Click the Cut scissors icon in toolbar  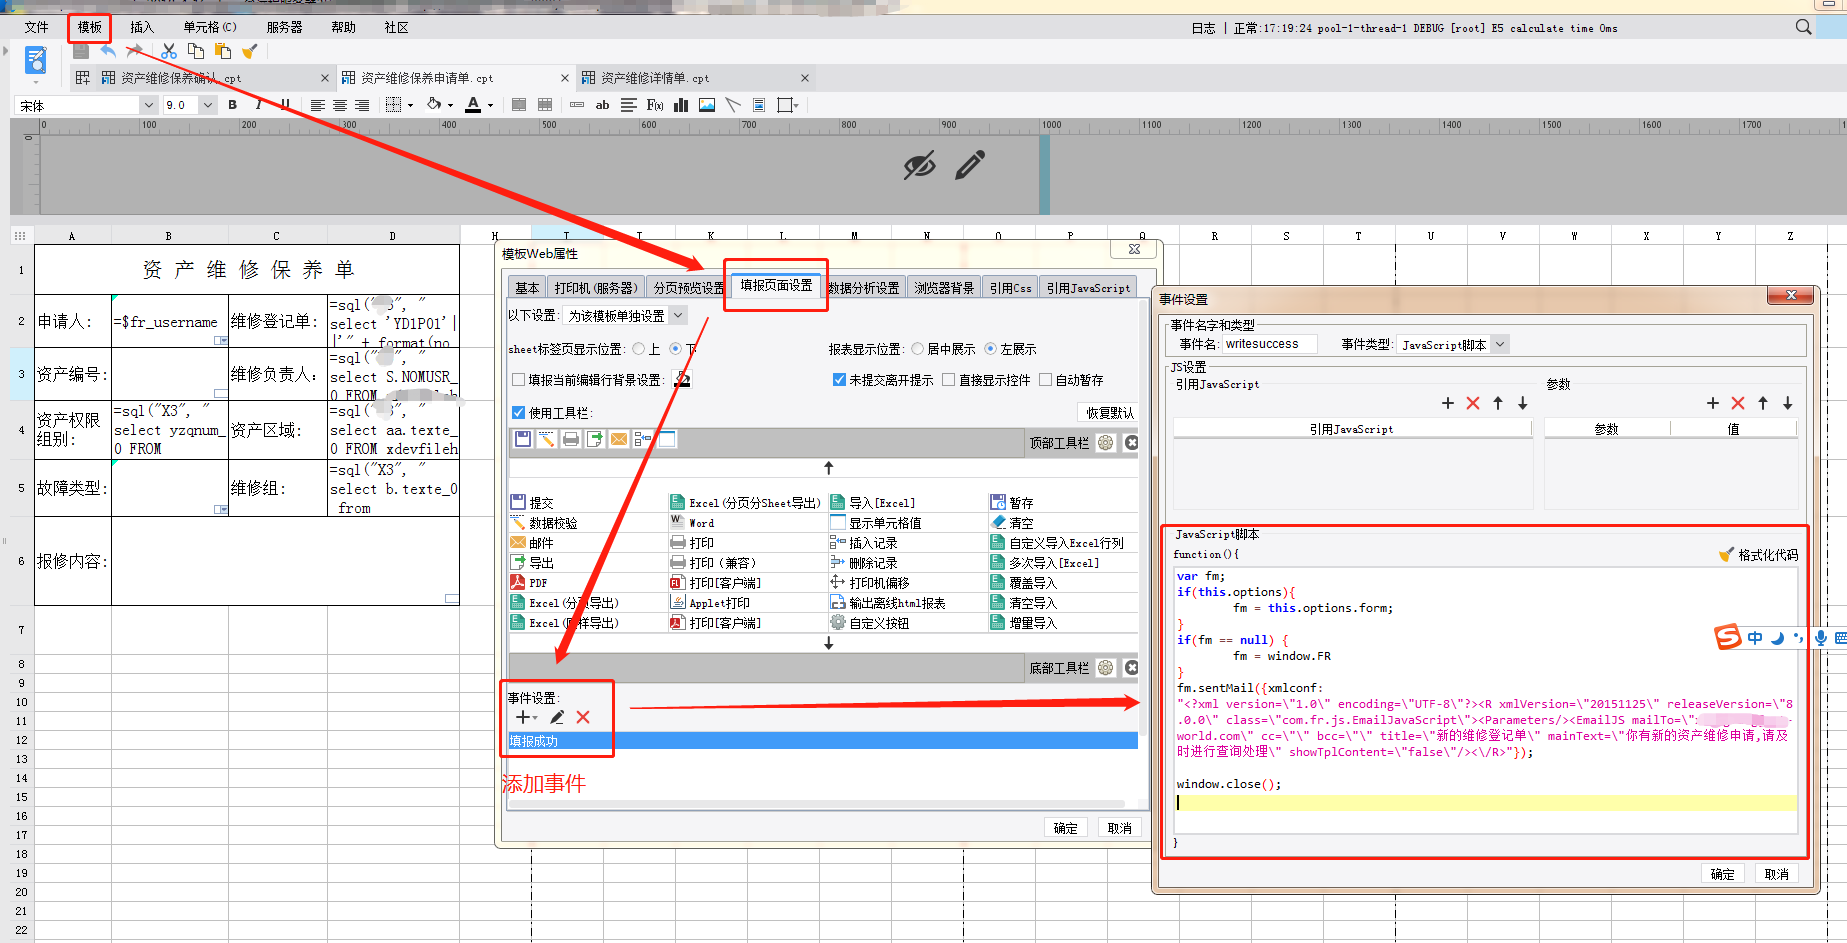coord(169,51)
